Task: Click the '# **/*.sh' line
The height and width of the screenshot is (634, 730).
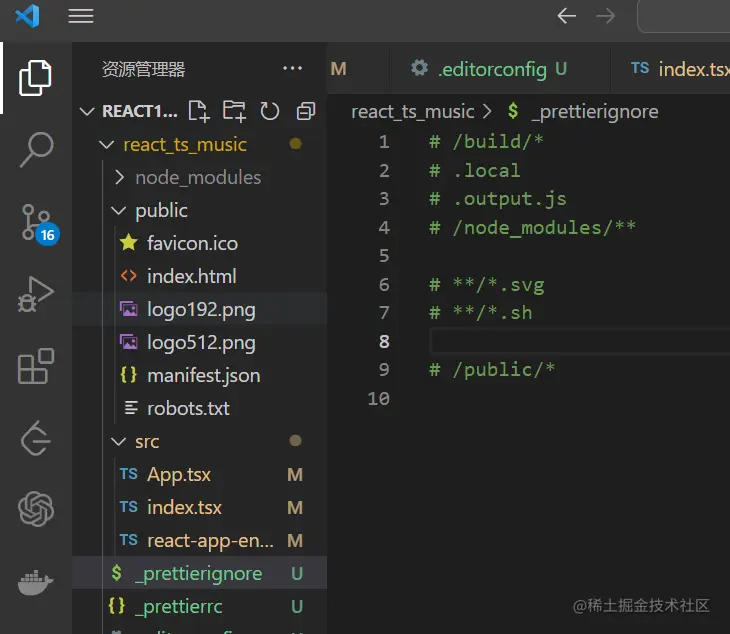Action: pyautogui.click(x=480, y=313)
